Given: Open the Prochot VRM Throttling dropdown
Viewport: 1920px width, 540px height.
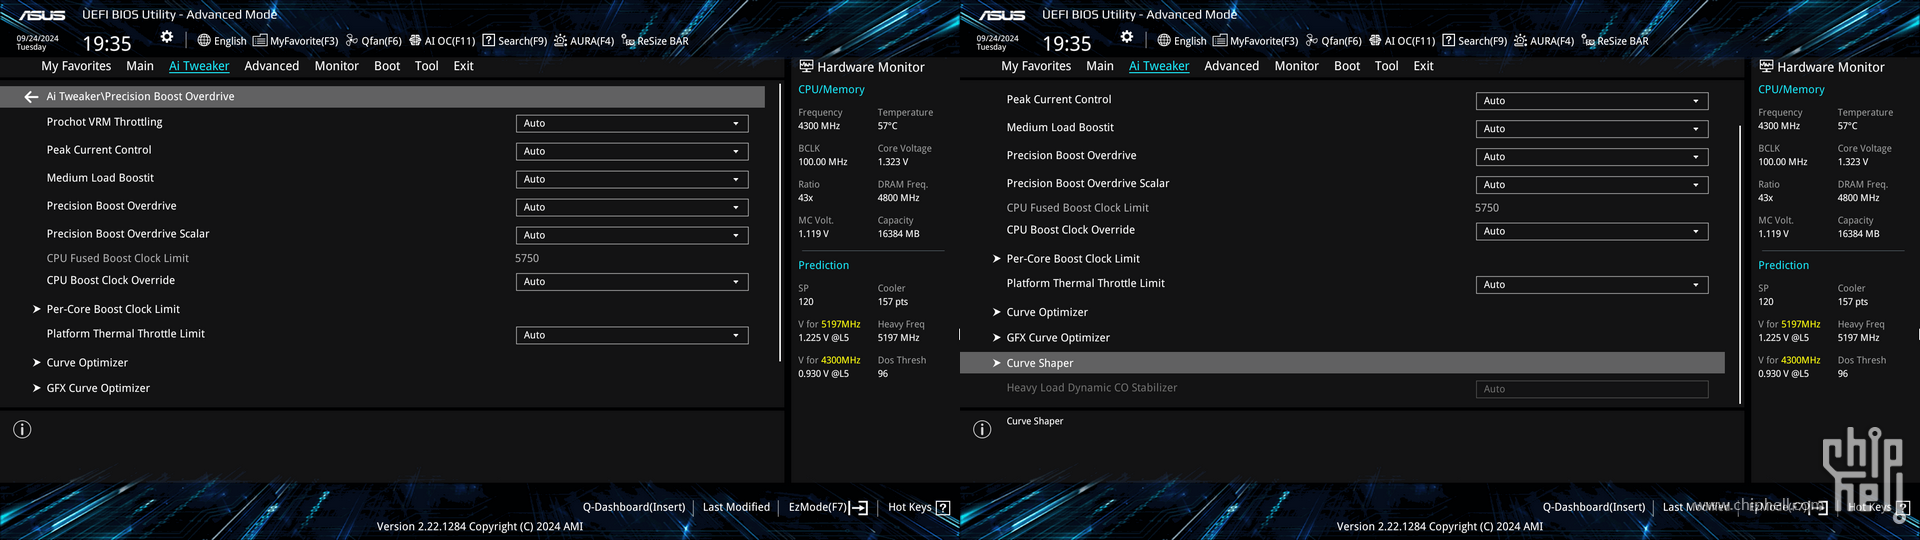Looking at the screenshot, I should [x=632, y=124].
